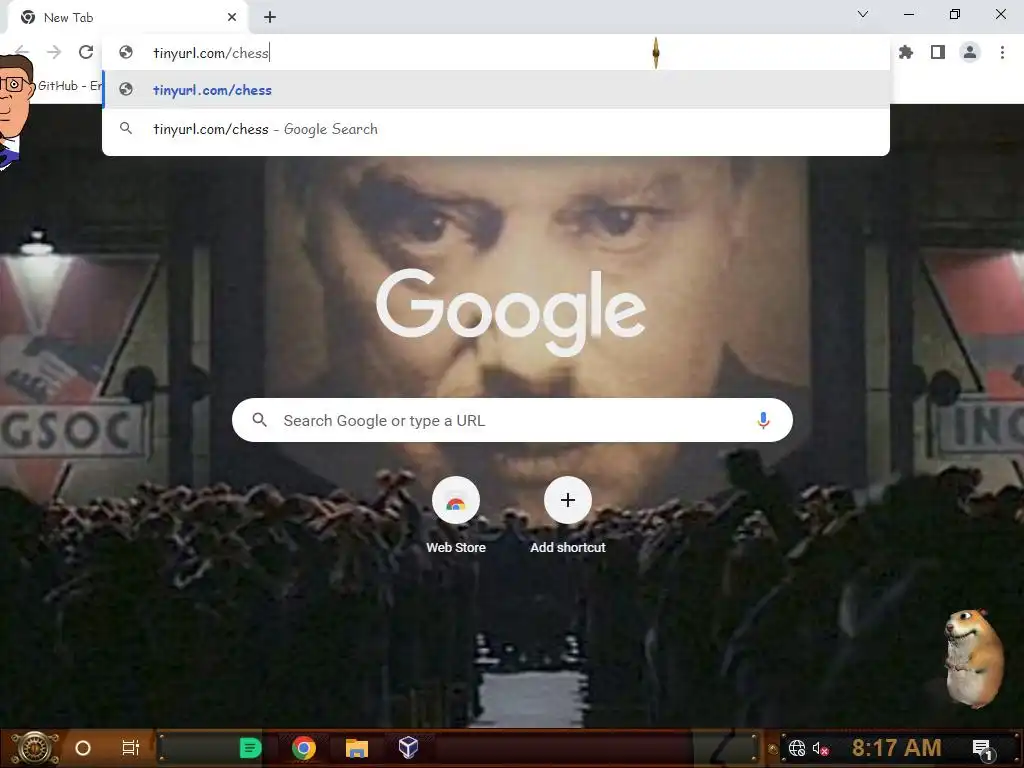Open a new tab with the plus button
The image size is (1024, 768).
270,17
